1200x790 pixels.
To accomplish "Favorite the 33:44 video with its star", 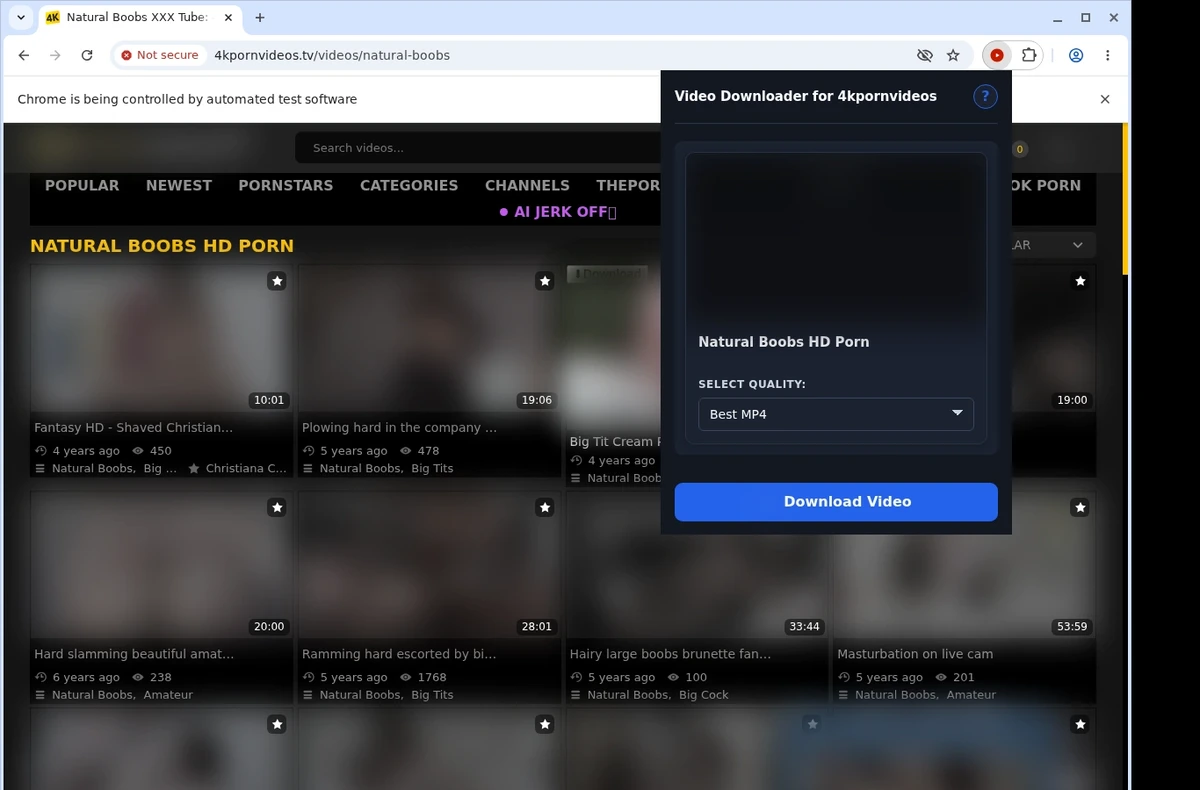I will pyautogui.click(x=812, y=508).
